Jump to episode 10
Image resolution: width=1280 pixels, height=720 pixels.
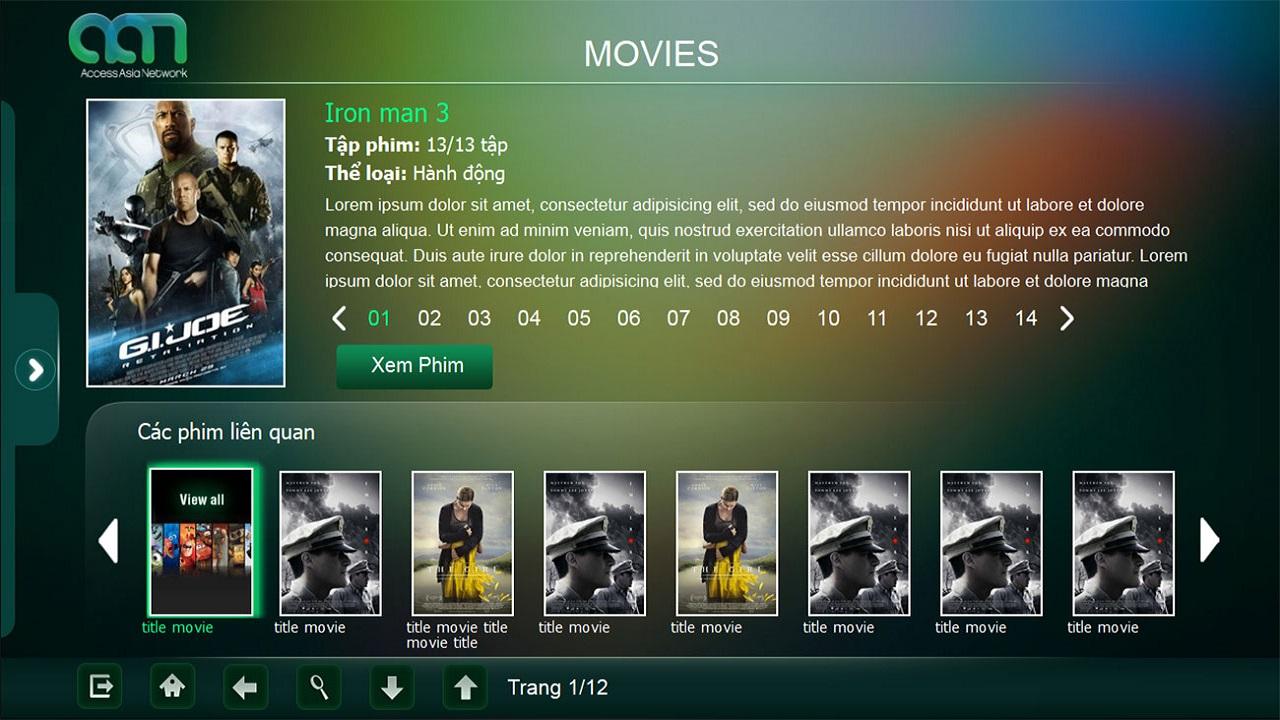(x=828, y=318)
